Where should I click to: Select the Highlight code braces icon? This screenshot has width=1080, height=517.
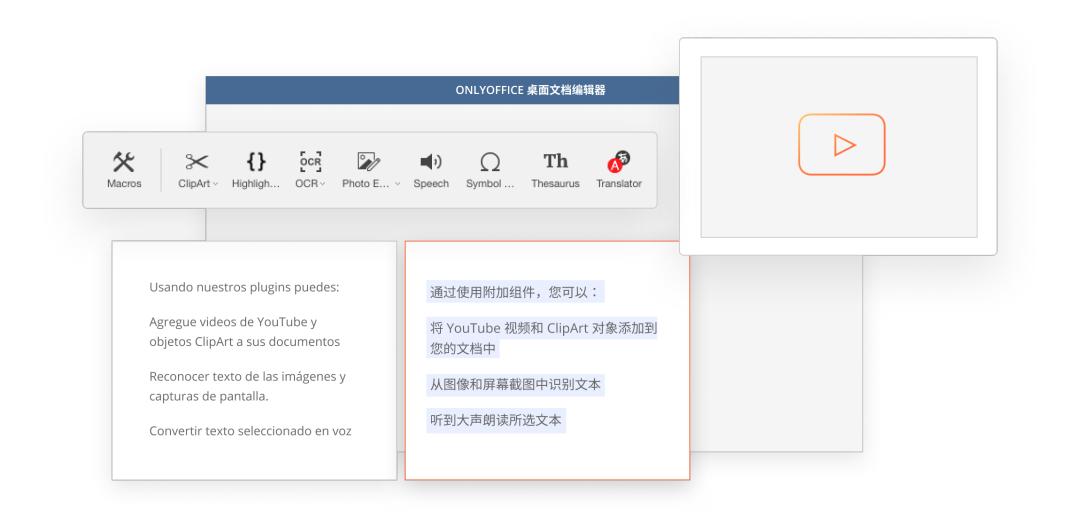tap(256, 162)
